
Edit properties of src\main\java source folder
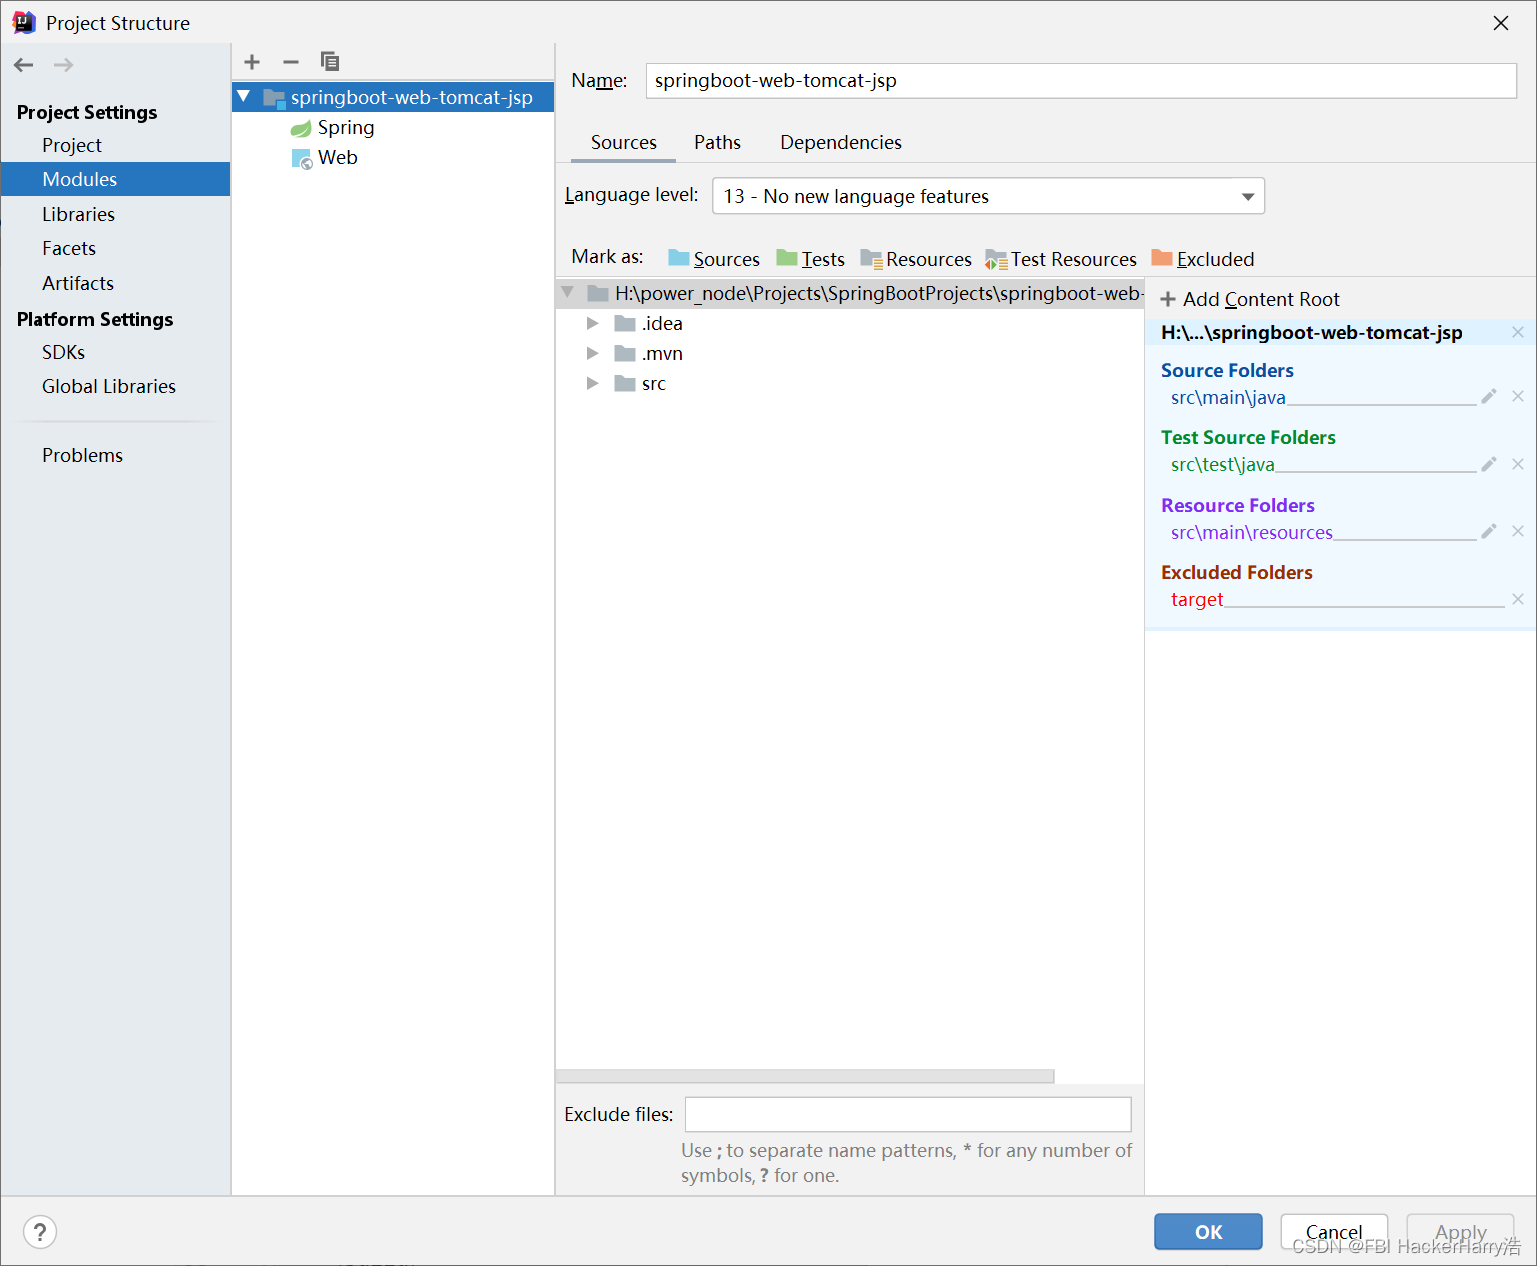click(1489, 397)
